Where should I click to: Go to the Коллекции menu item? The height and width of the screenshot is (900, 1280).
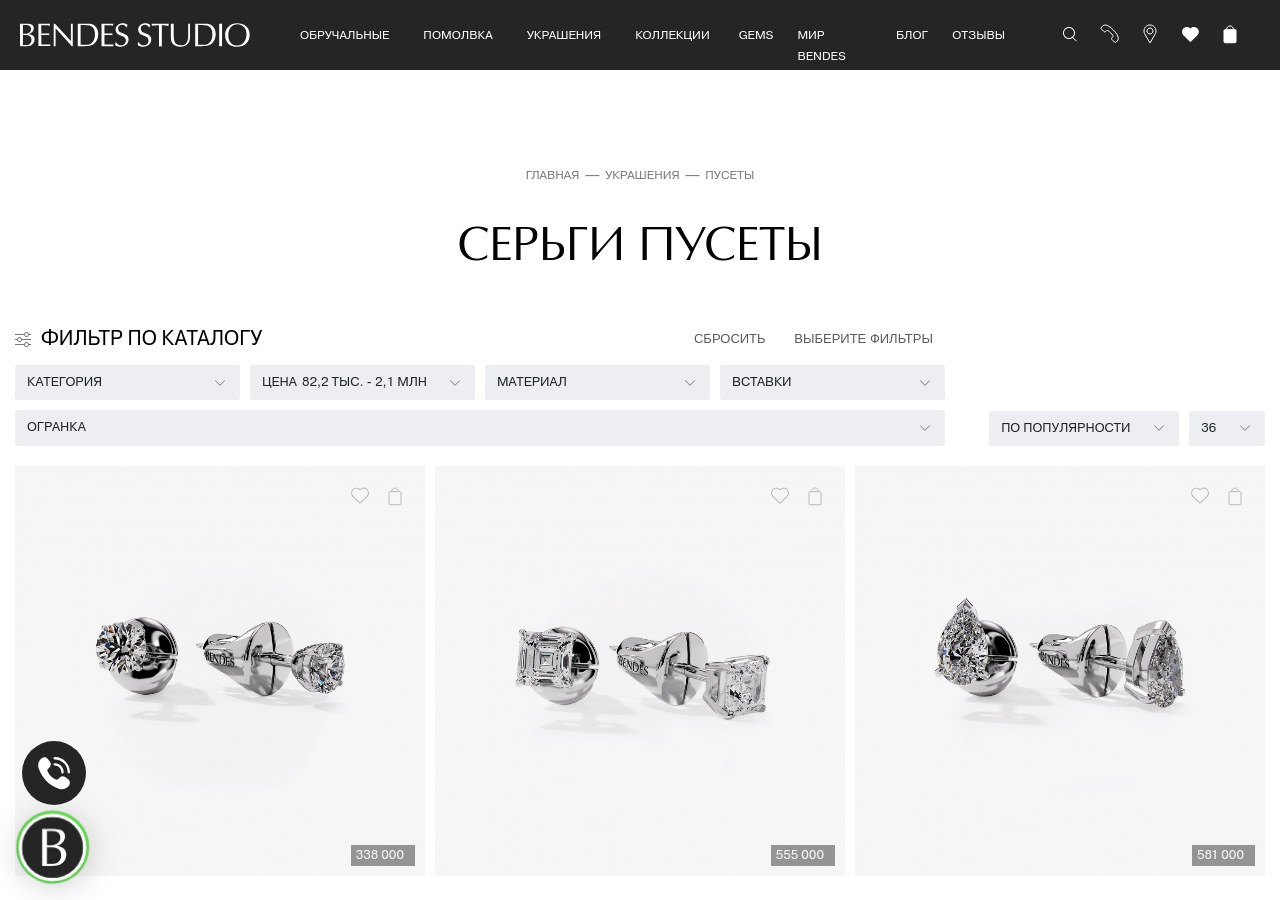coord(672,35)
